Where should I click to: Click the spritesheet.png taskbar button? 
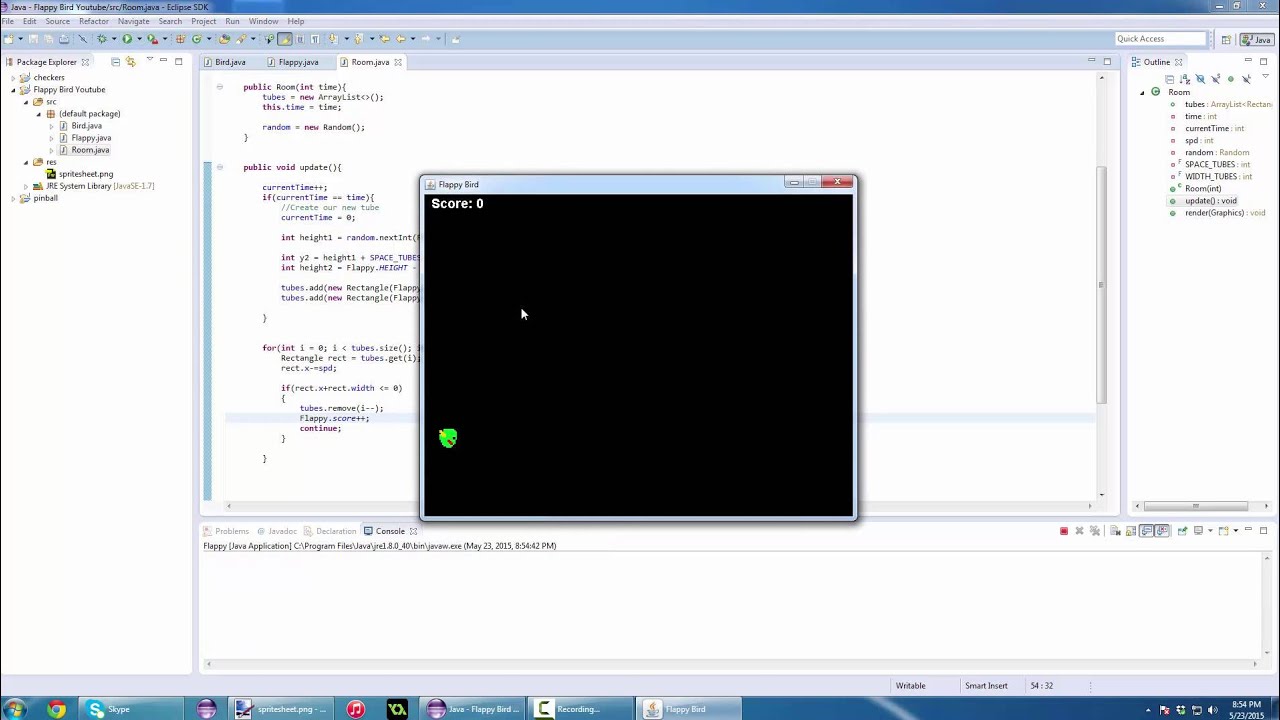[281, 709]
